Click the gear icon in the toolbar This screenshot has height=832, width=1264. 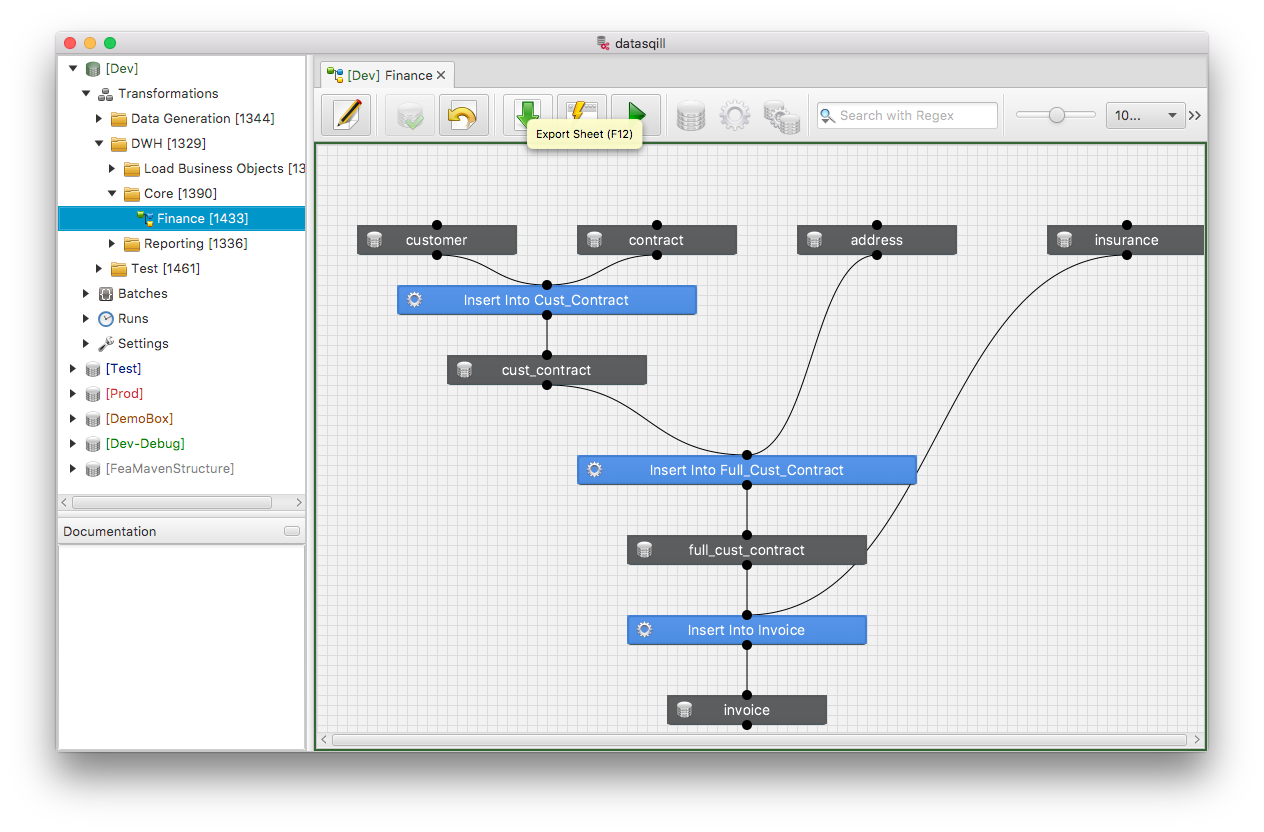tap(735, 116)
